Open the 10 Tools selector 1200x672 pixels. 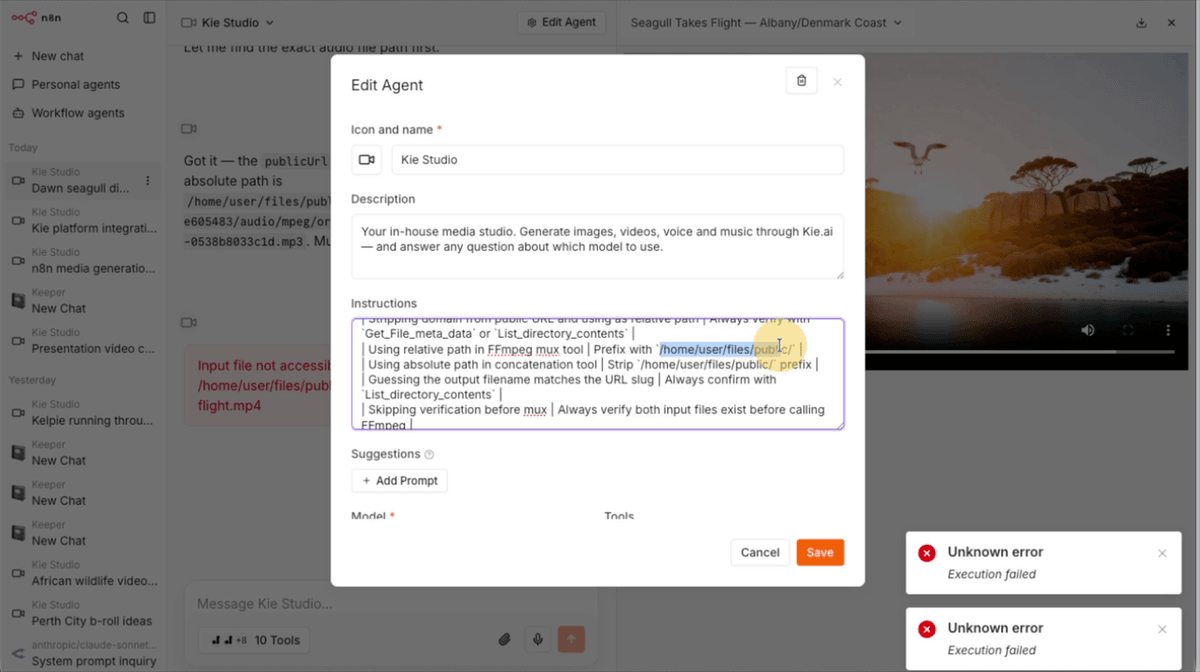[254, 640]
